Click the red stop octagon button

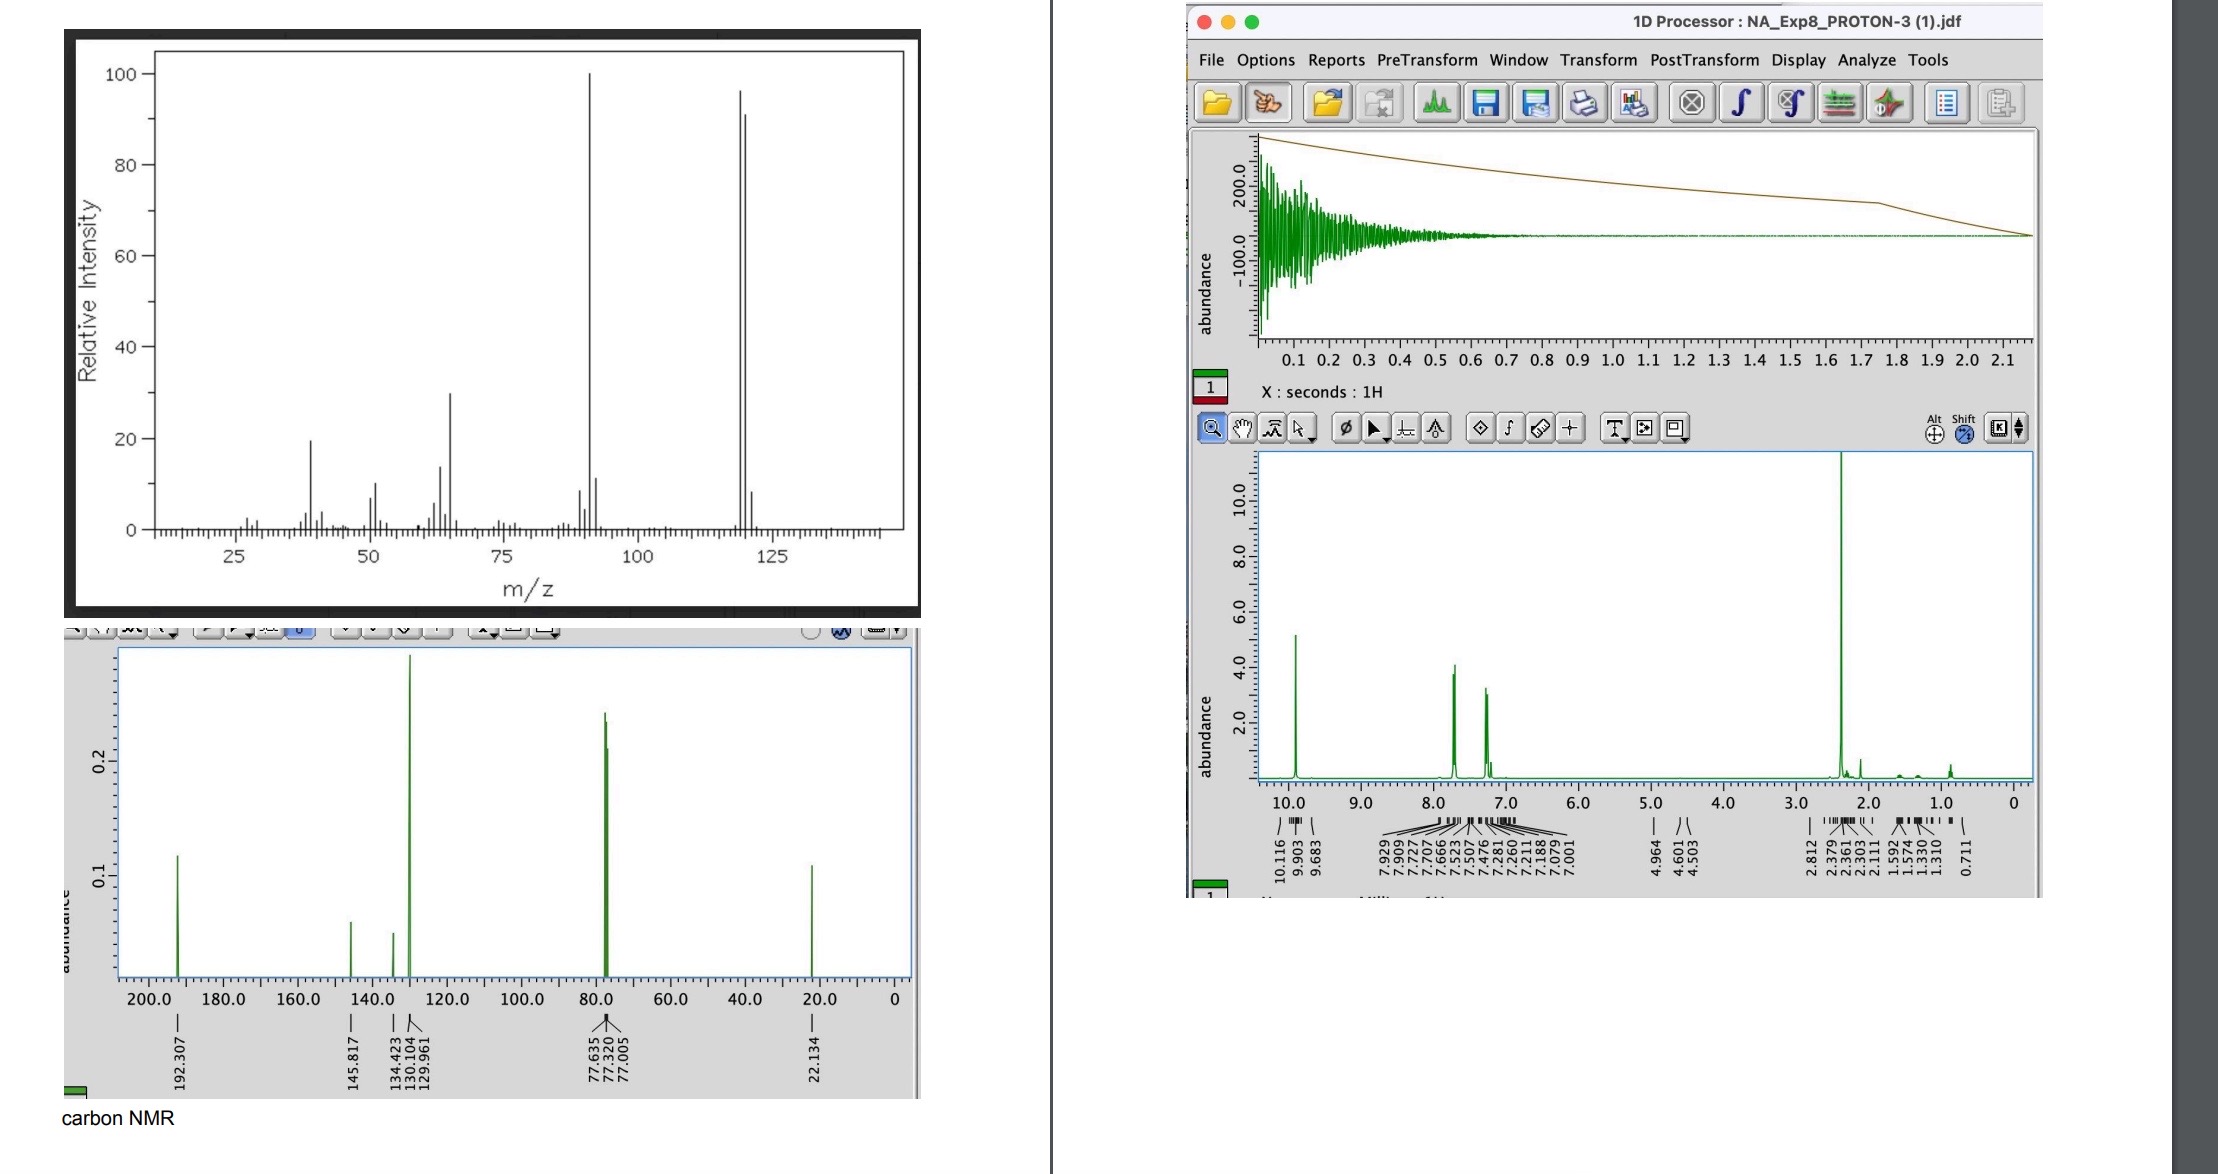[1692, 103]
